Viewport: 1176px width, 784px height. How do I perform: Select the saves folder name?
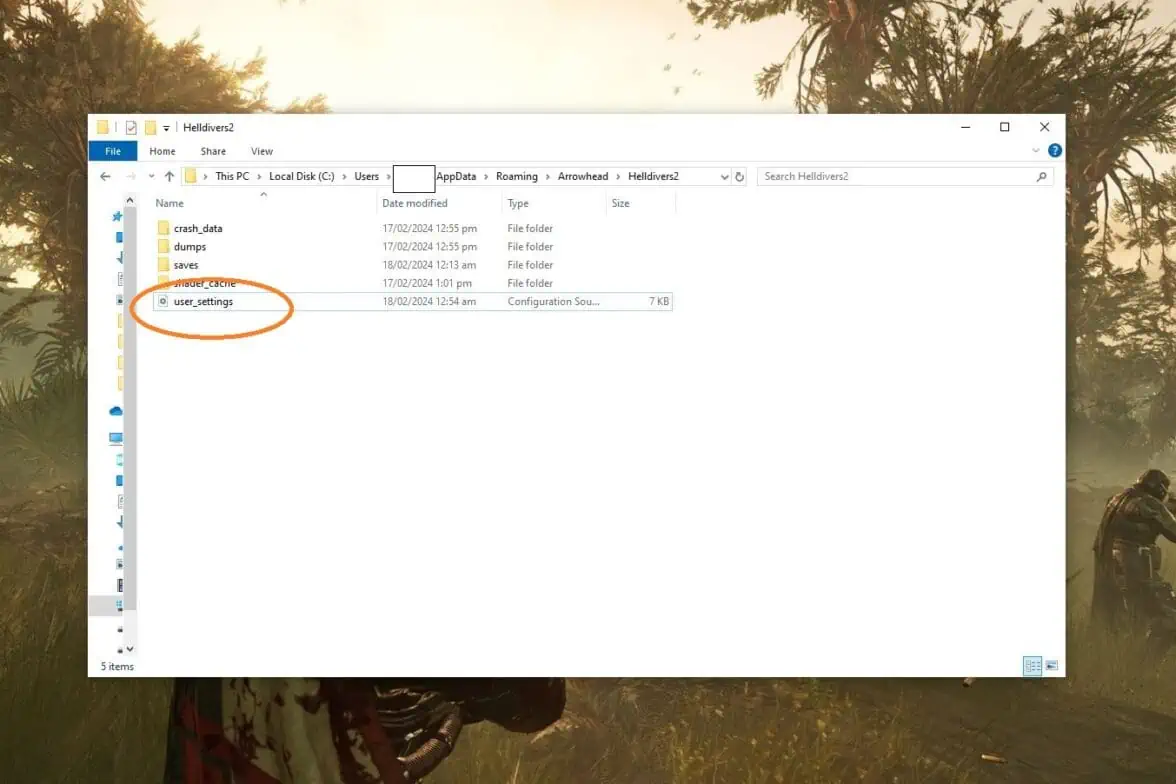pos(186,265)
